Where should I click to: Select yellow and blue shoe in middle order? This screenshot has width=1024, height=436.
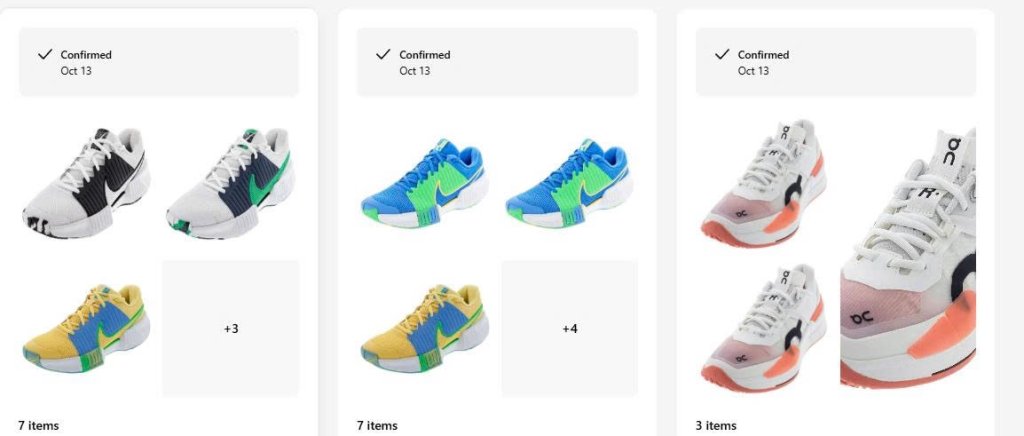425,328
